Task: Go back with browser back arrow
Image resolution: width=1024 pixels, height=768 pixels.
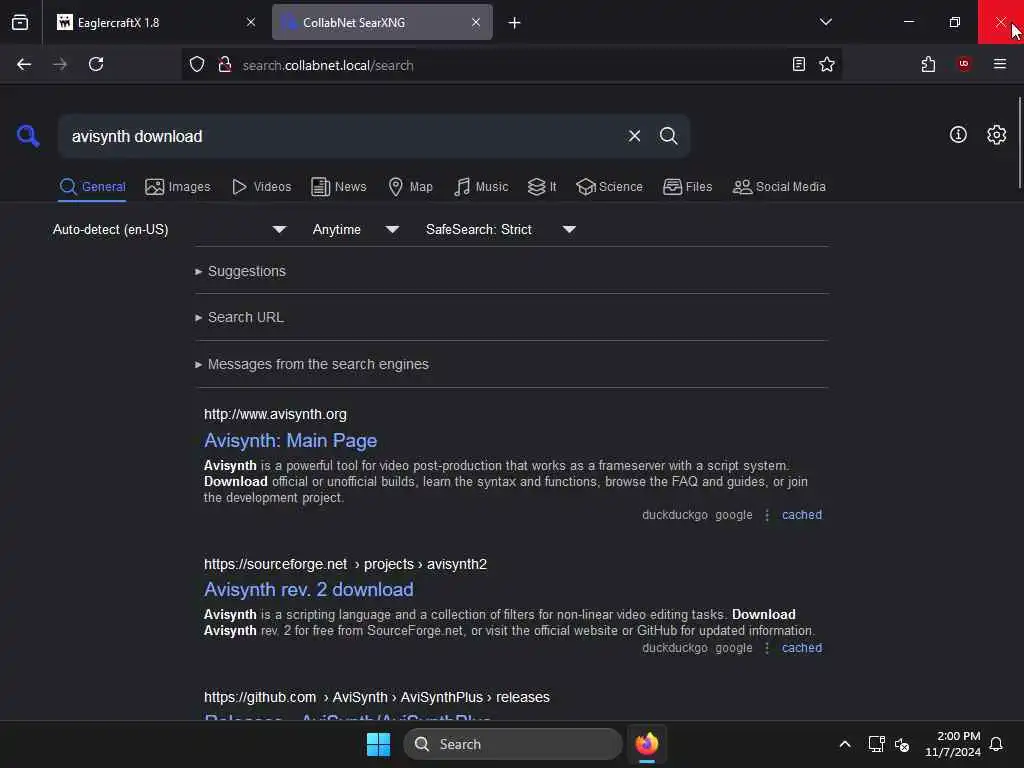Action: coord(24,64)
